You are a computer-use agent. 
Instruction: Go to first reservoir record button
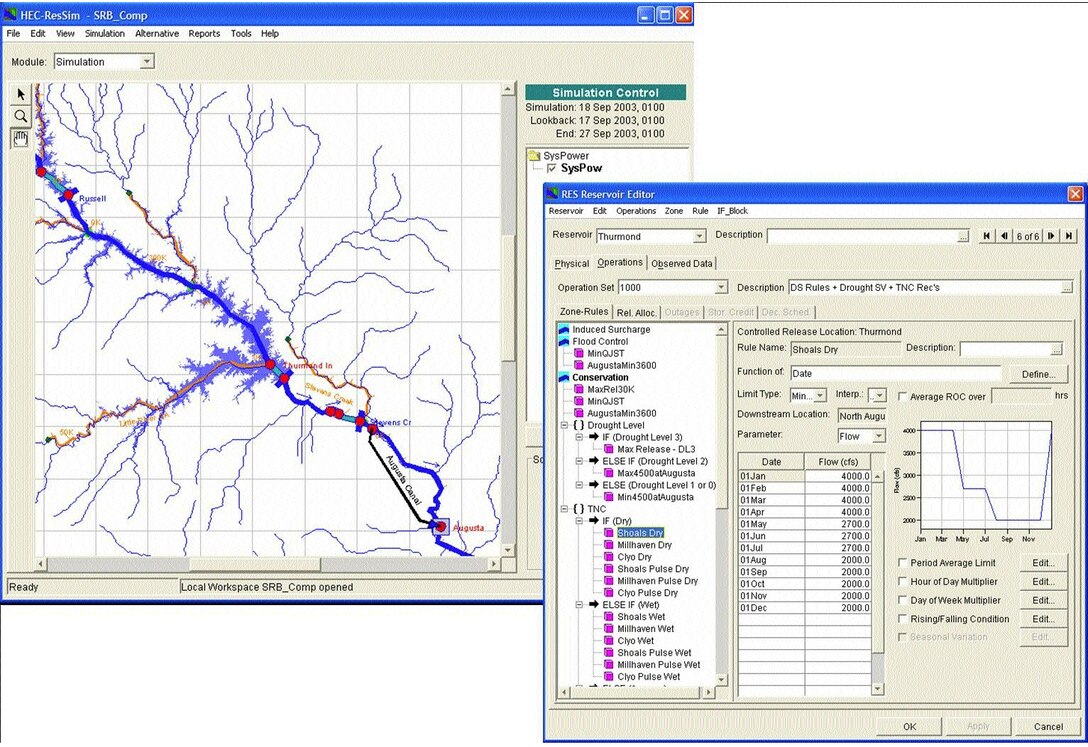point(987,236)
